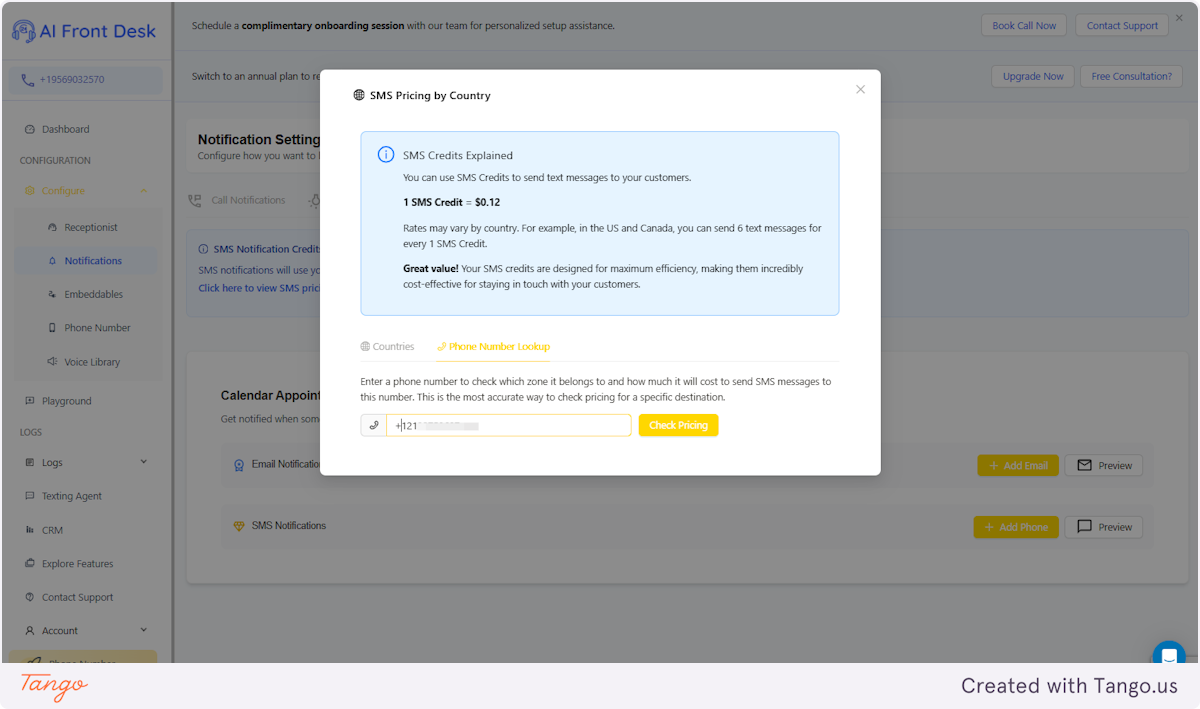Image resolution: width=1200 pixels, height=709 pixels.
Task: Click the phone icon prefix of the input
Action: [374, 425]
